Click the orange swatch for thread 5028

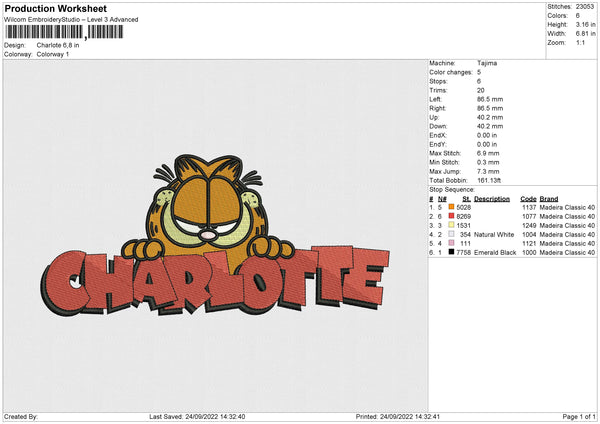451,207
